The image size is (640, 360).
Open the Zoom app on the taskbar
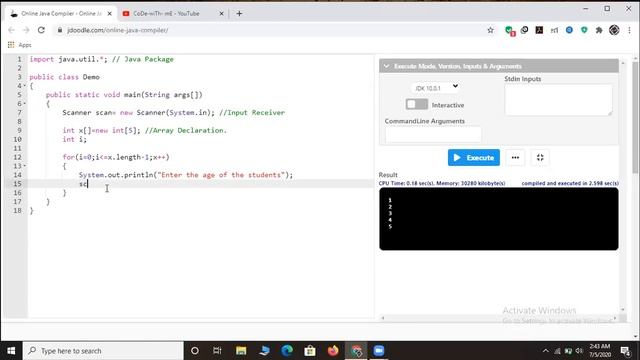coord(379,351)
